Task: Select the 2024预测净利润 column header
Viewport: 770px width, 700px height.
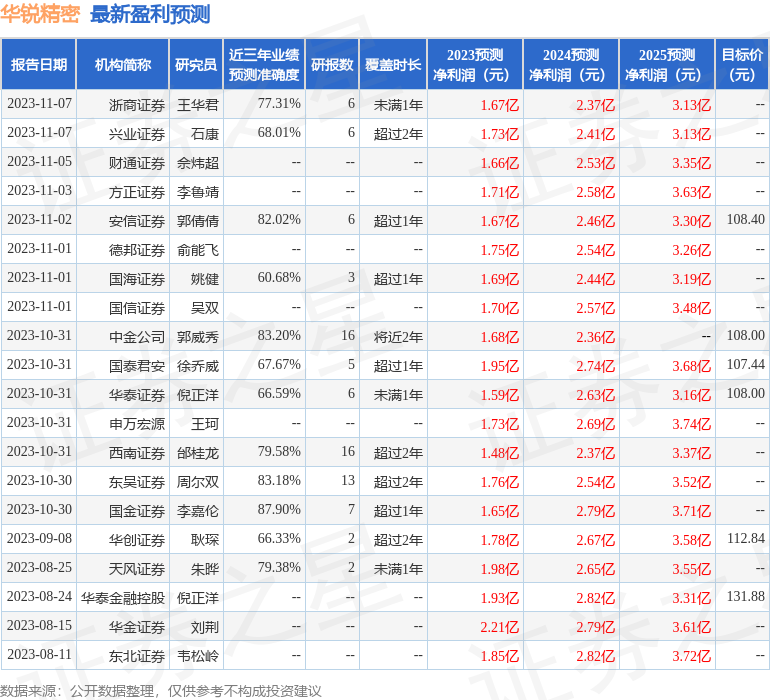Action: 571,64
